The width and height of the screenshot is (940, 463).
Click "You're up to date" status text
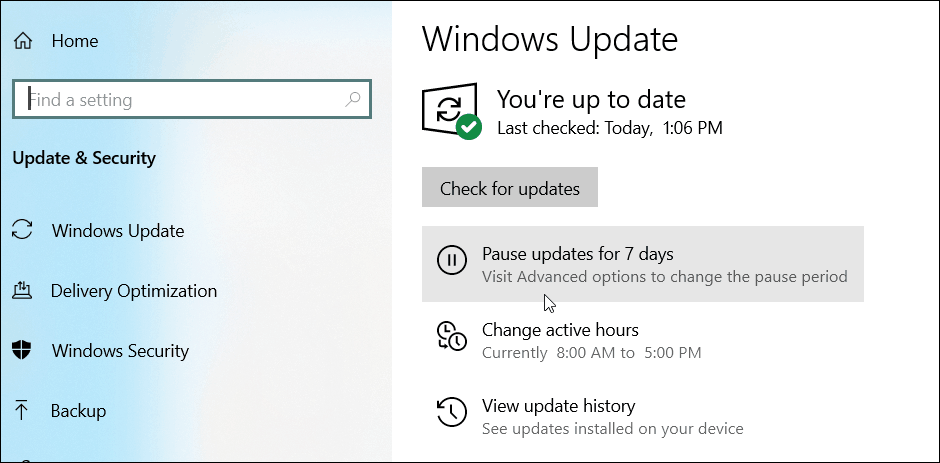click(x=591, y=99)
